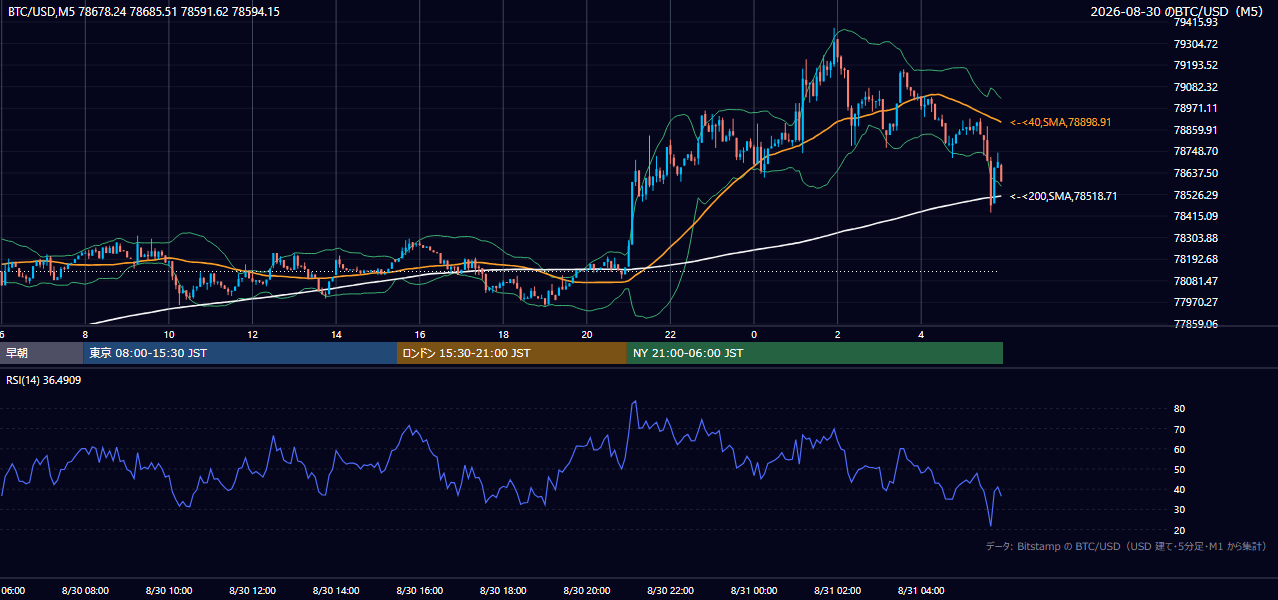Click price axis value 78415.09
Screen dimensions: 1278x600
point(1195,216)
